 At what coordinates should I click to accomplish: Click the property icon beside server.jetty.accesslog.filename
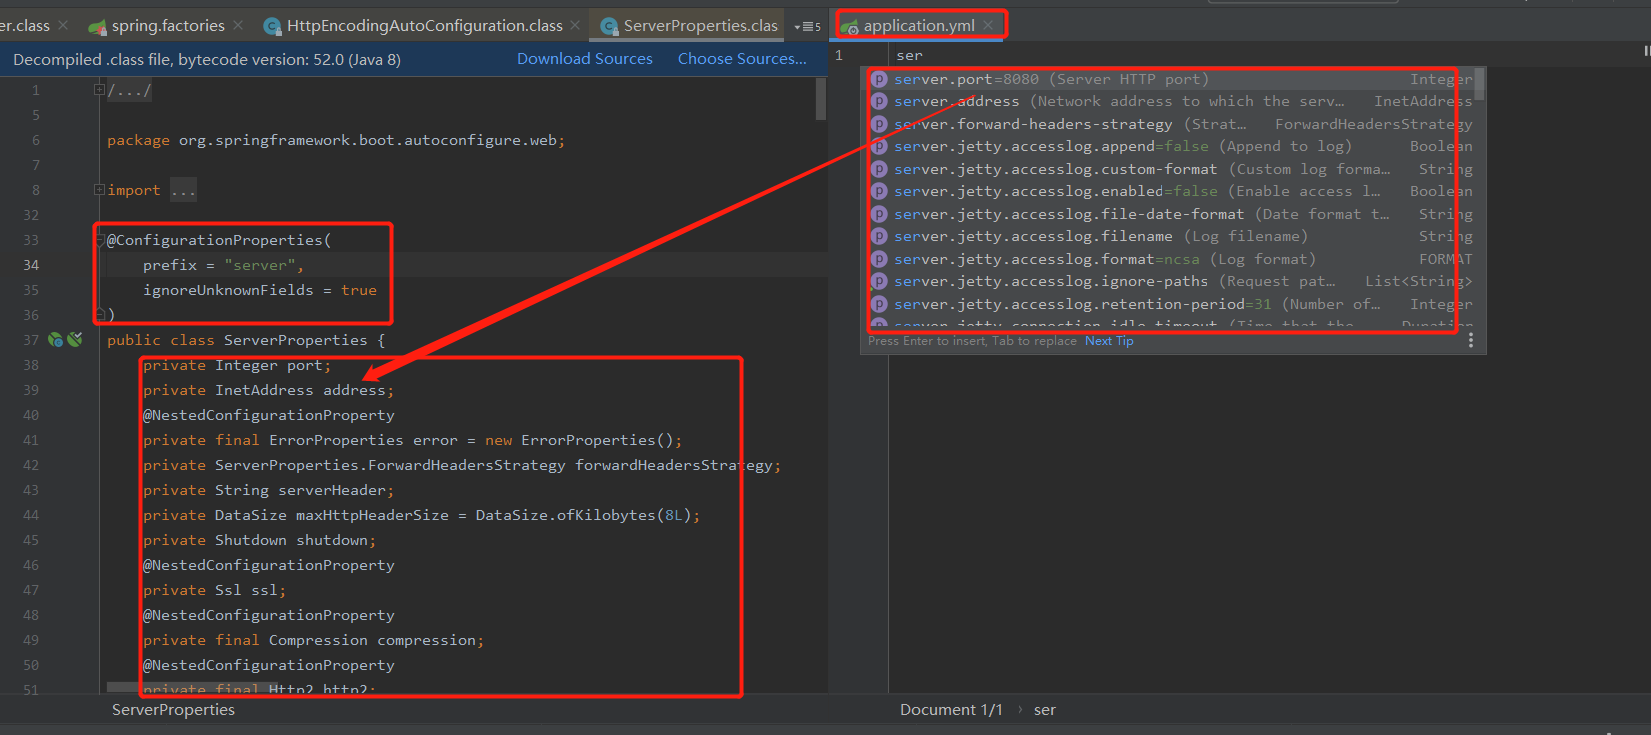pos(879,236)
